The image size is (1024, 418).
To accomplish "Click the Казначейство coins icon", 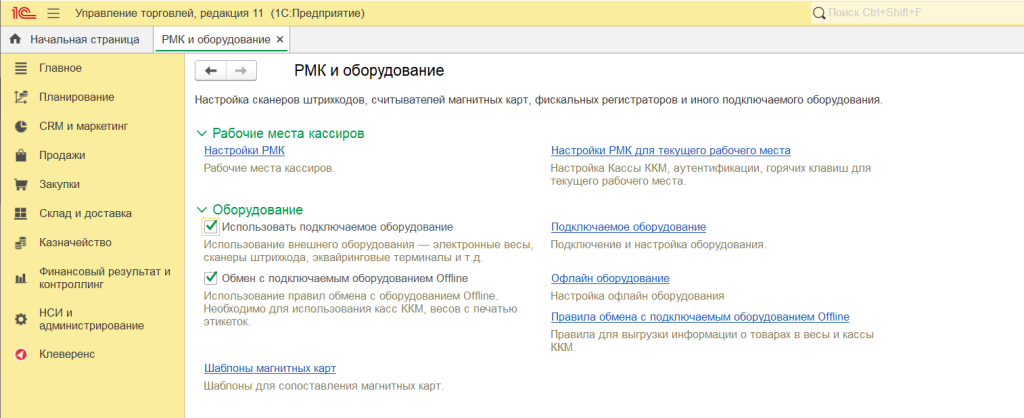I will (x=21, y=242).
